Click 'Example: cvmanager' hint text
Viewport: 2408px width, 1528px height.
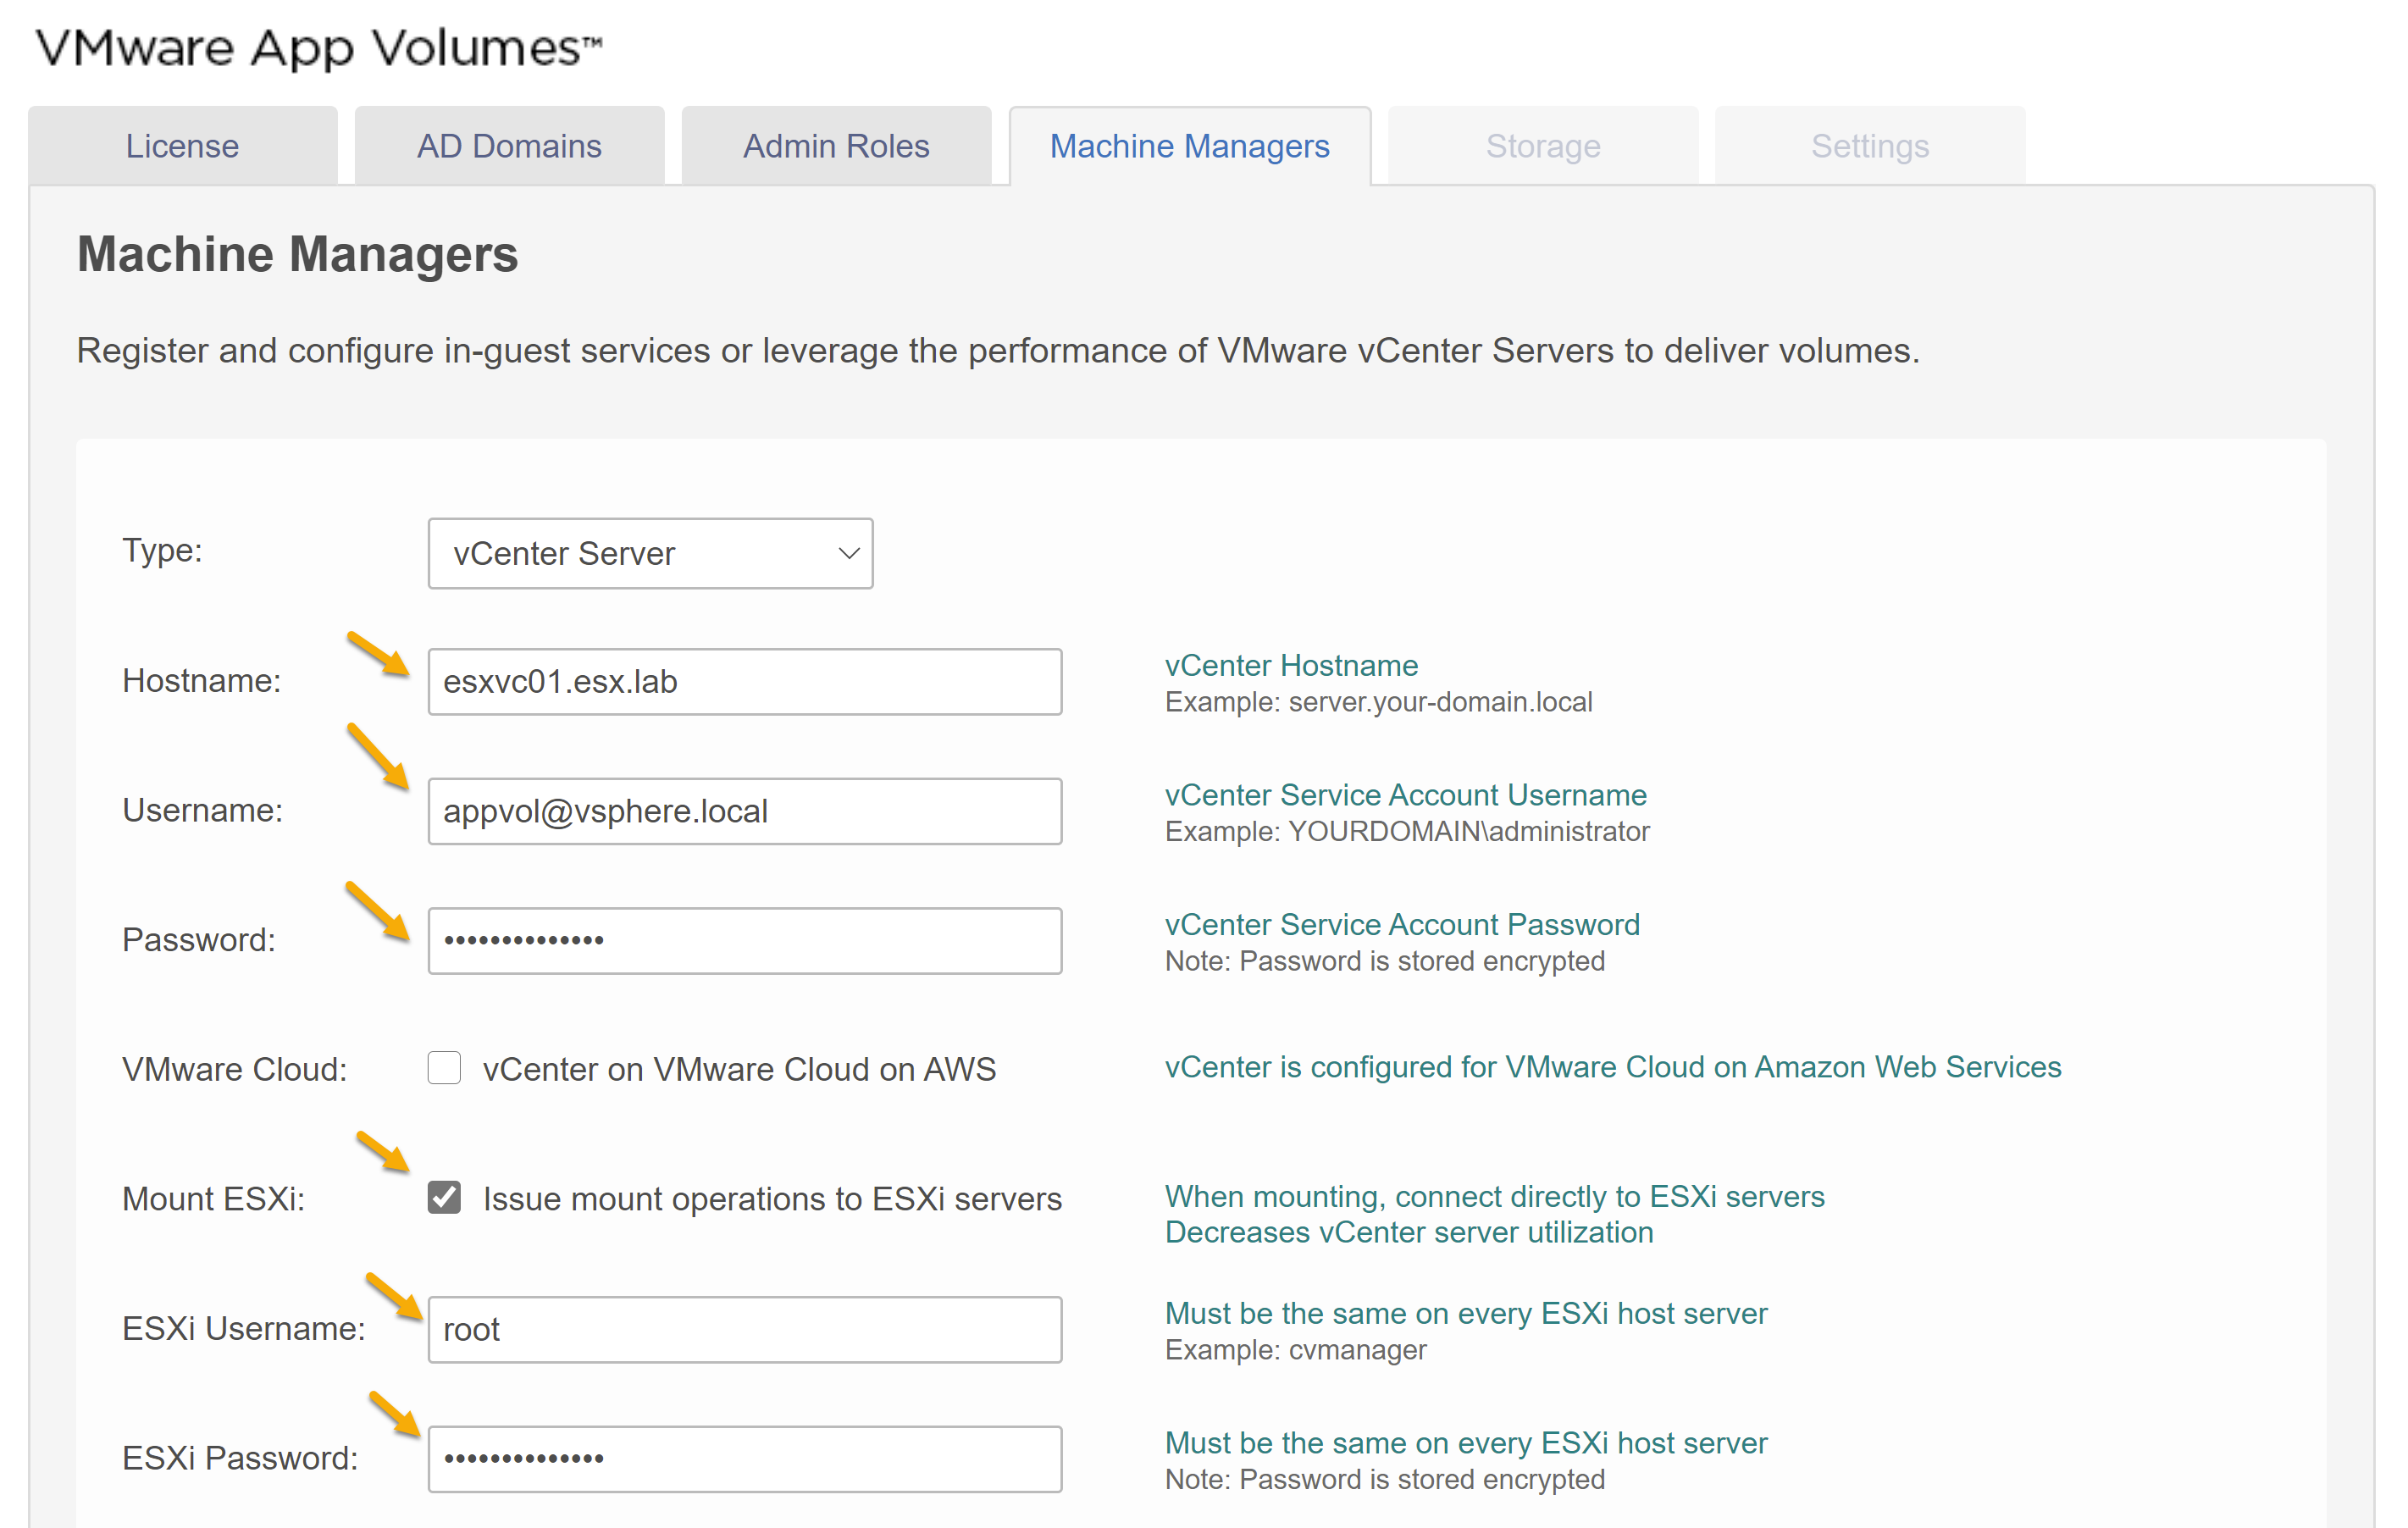click(1295, 1350)
